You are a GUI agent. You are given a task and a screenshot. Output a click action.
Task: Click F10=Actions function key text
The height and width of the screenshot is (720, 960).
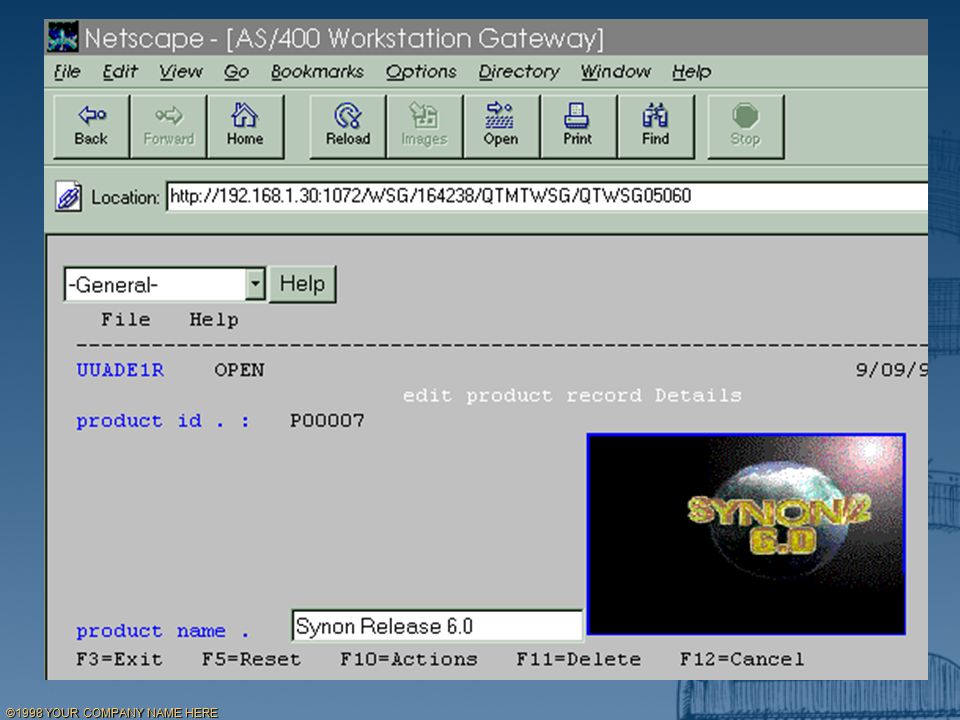pyautogui.click(x=409, y=659)
